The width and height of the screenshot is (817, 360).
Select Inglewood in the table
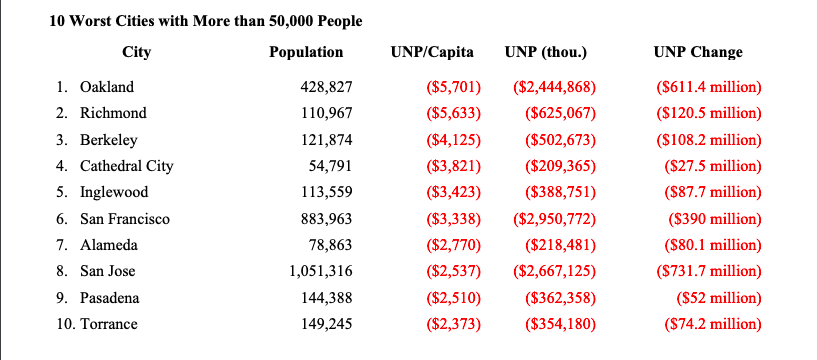pyautogui.click(x=114, y=192)
